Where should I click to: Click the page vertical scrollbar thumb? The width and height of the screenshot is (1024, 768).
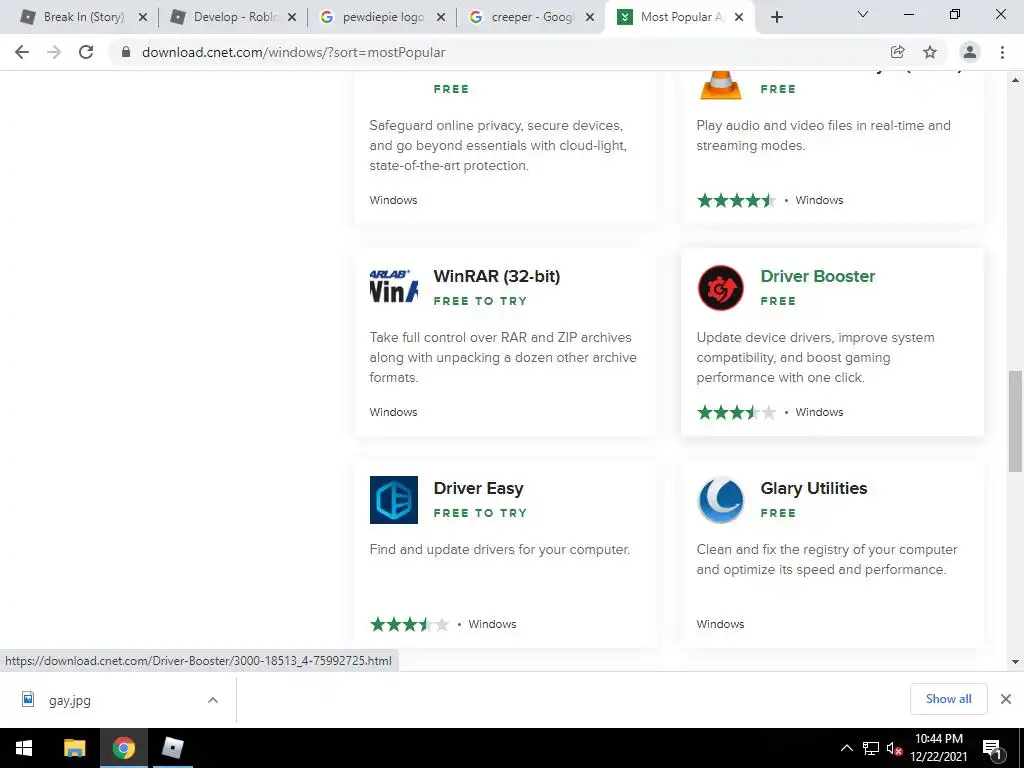(x=1015, y=421)
